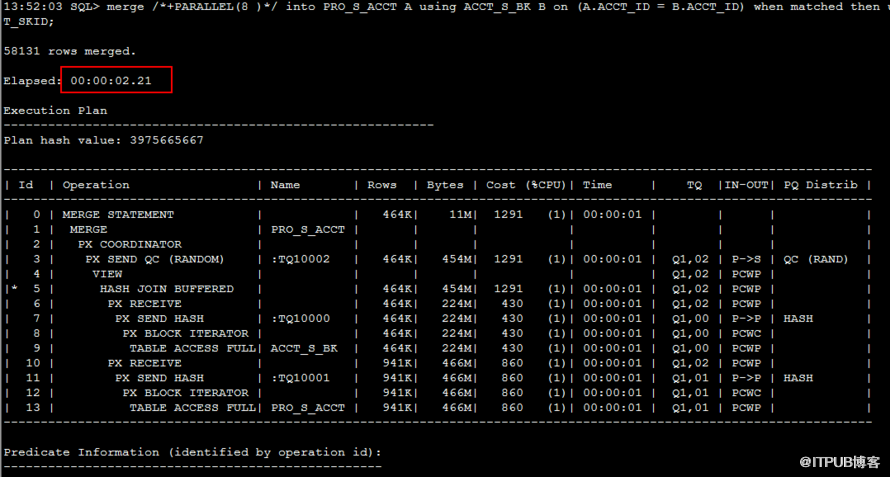Viewport: 890px width, 477px height.
Task: Click the 'P->S' IN-OUT value
Action: point(746,259)
